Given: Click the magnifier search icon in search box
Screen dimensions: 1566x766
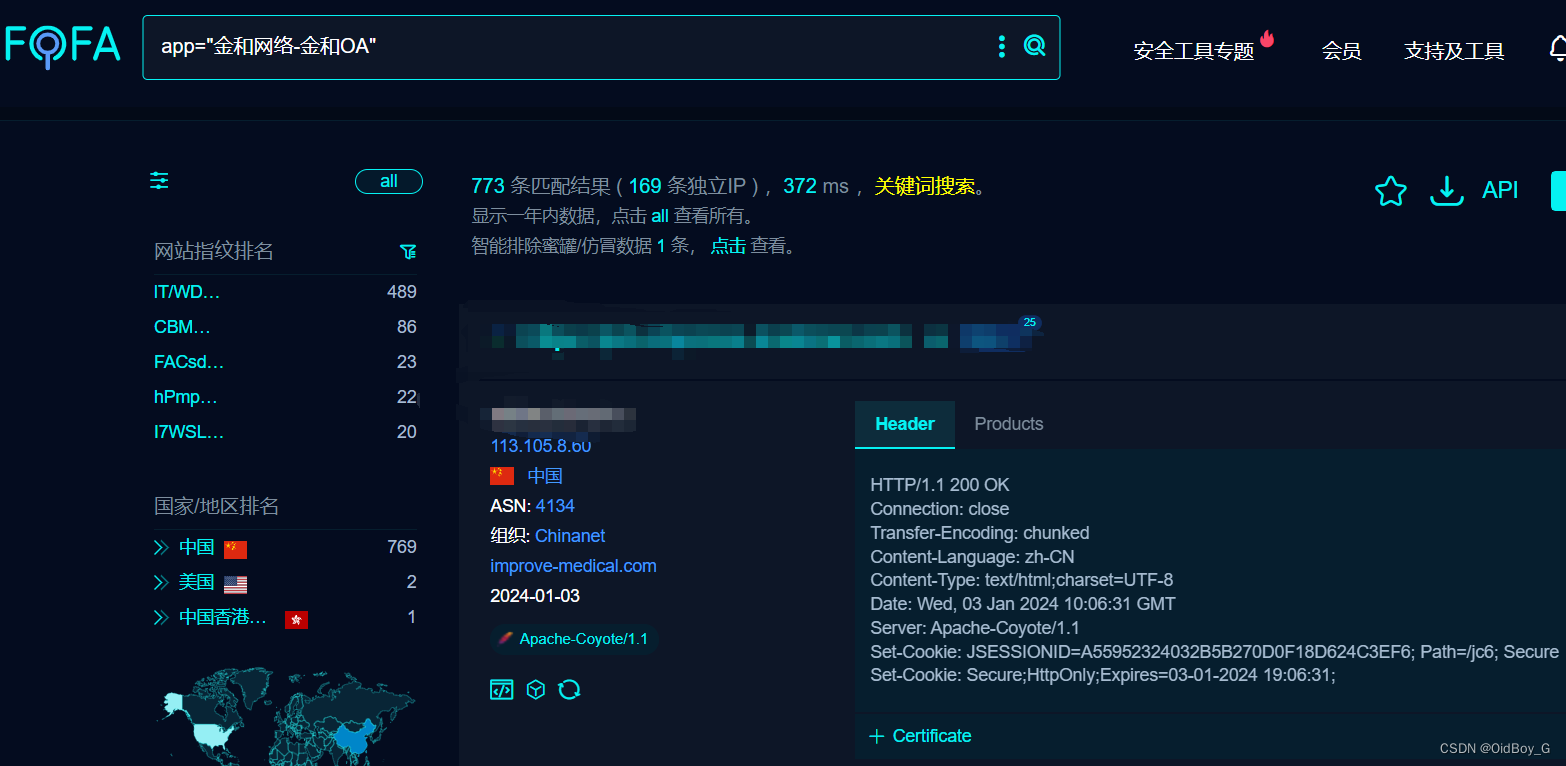Looking at the screenshot, I should (1035, 46).
